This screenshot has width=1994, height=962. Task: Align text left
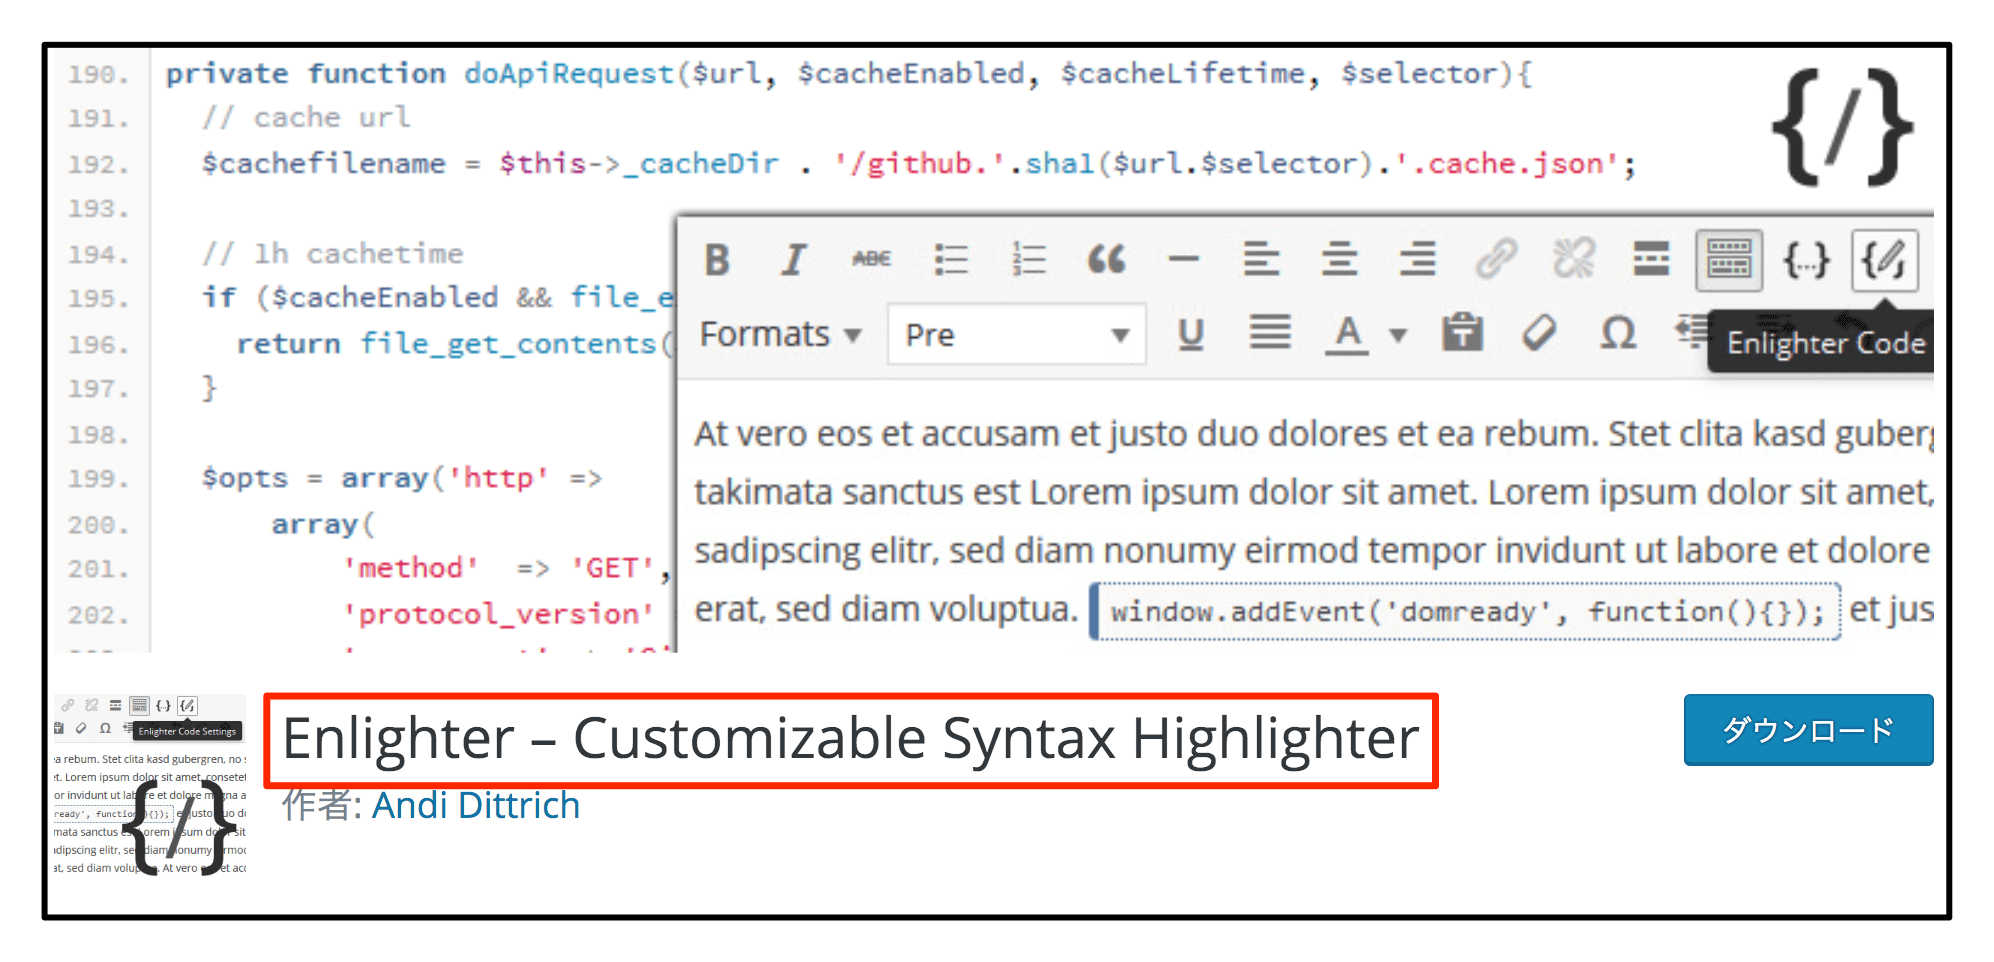coord(1261,259)
